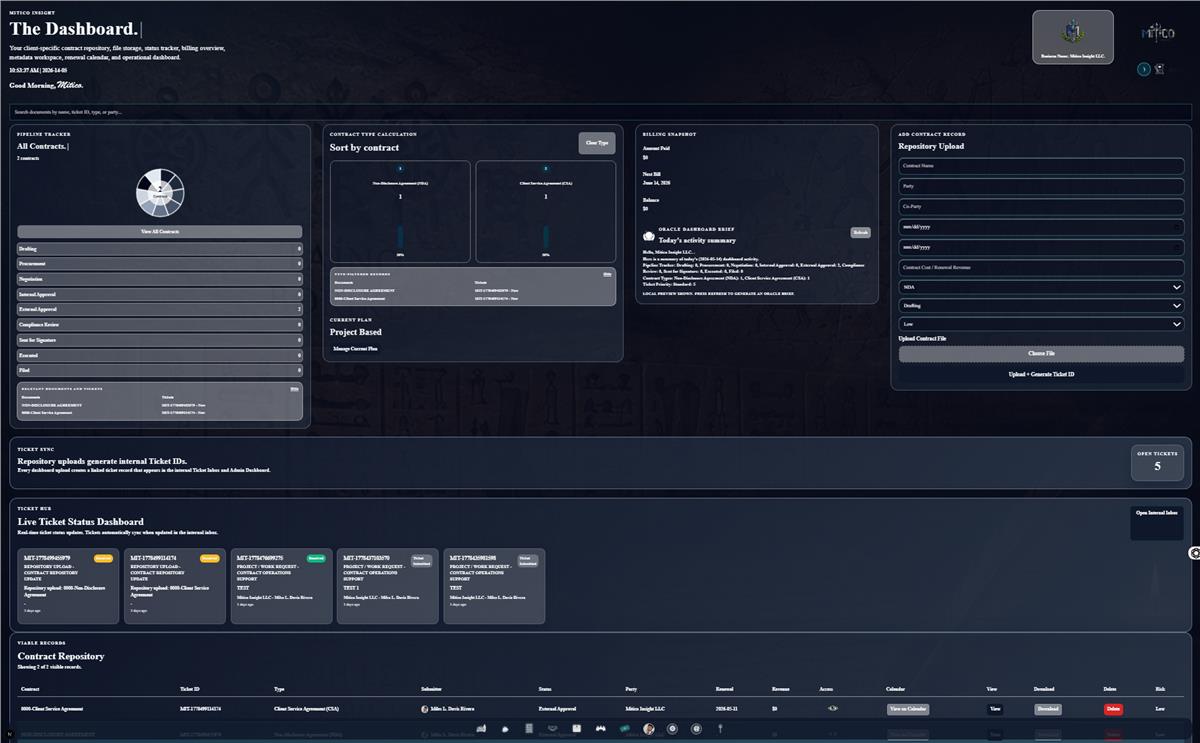Click the Choose File button
The height and width of the screenshot is (743, 1200).
[x=1041, y=354]
